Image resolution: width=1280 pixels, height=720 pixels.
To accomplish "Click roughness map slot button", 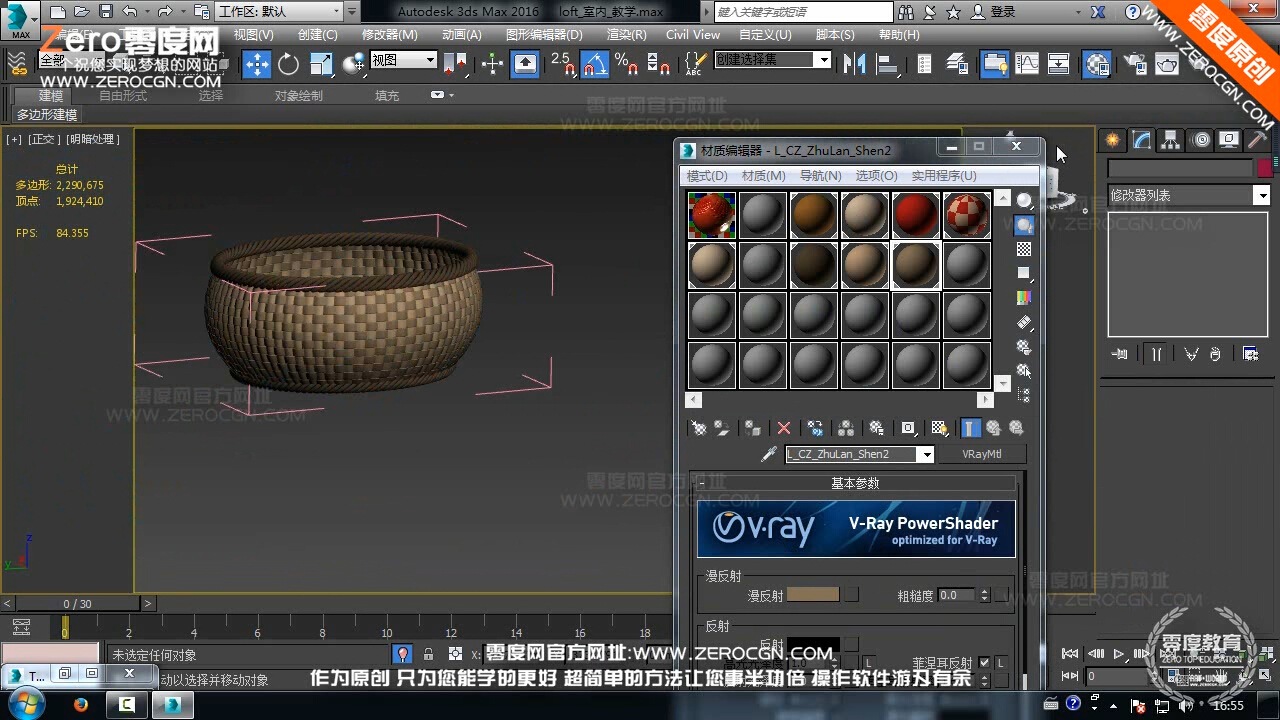I will [x=1001, y=595].
